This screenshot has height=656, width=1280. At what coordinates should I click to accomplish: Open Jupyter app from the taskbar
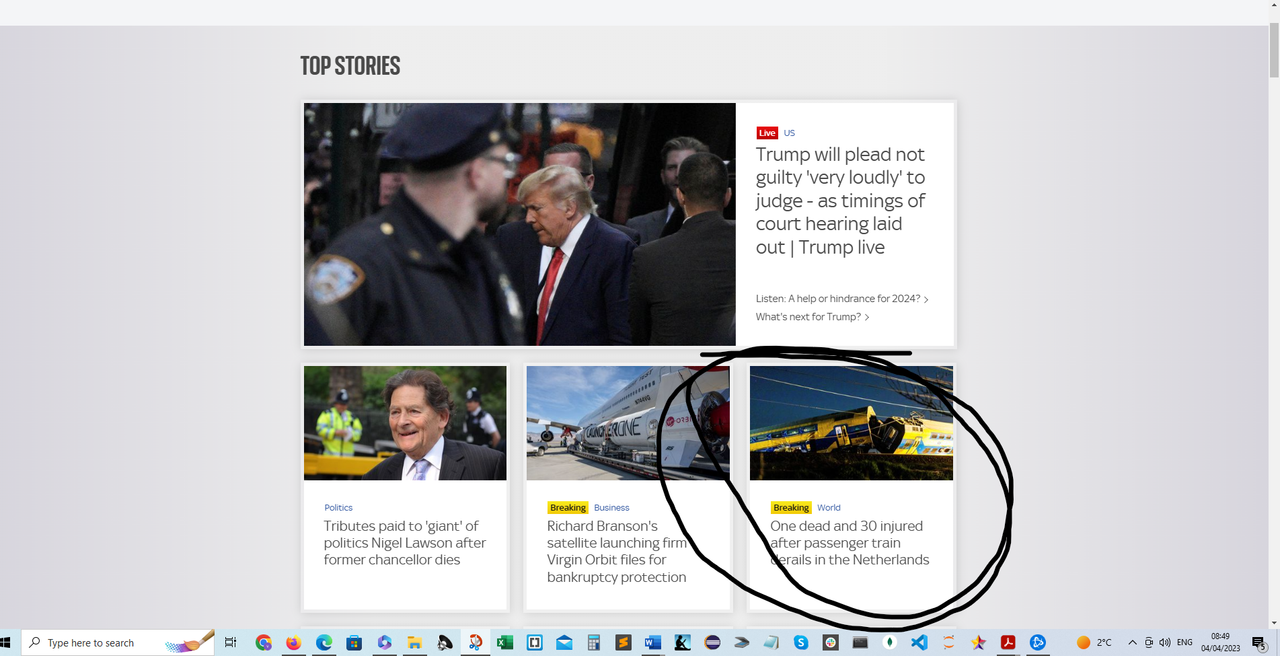(949, 642)
